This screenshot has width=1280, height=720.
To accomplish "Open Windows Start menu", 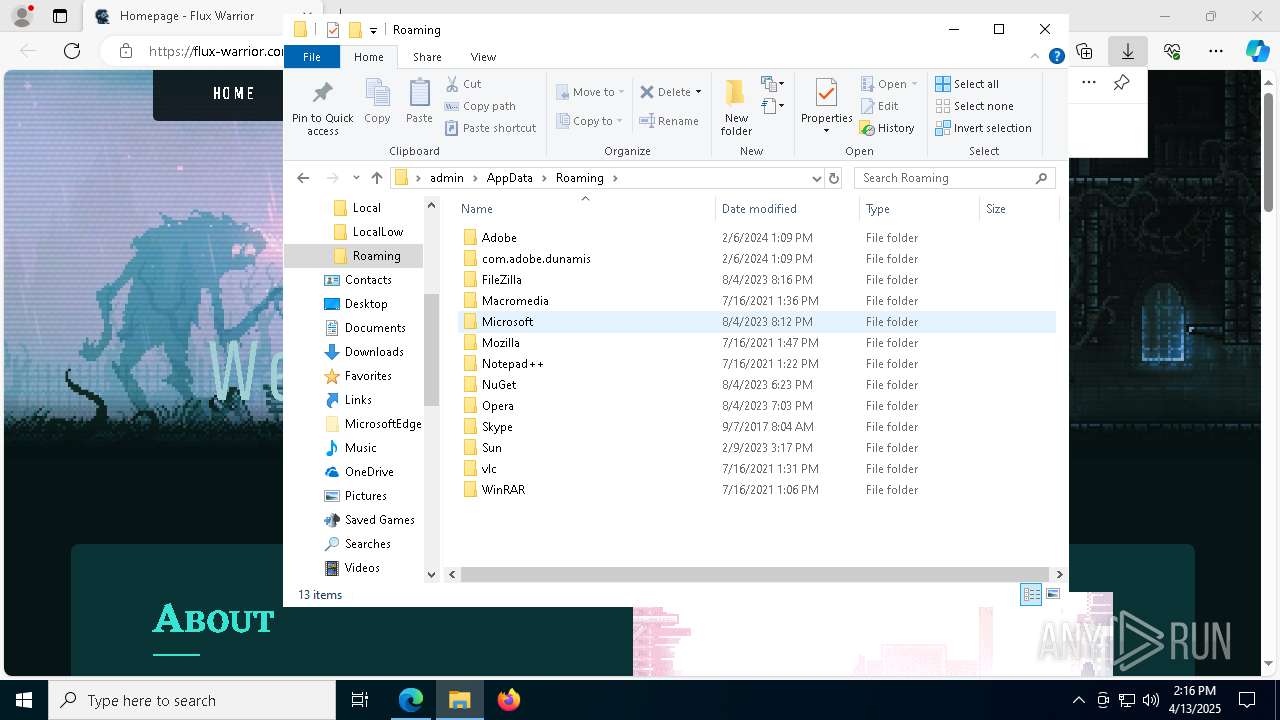I will [x=24, y=700].
